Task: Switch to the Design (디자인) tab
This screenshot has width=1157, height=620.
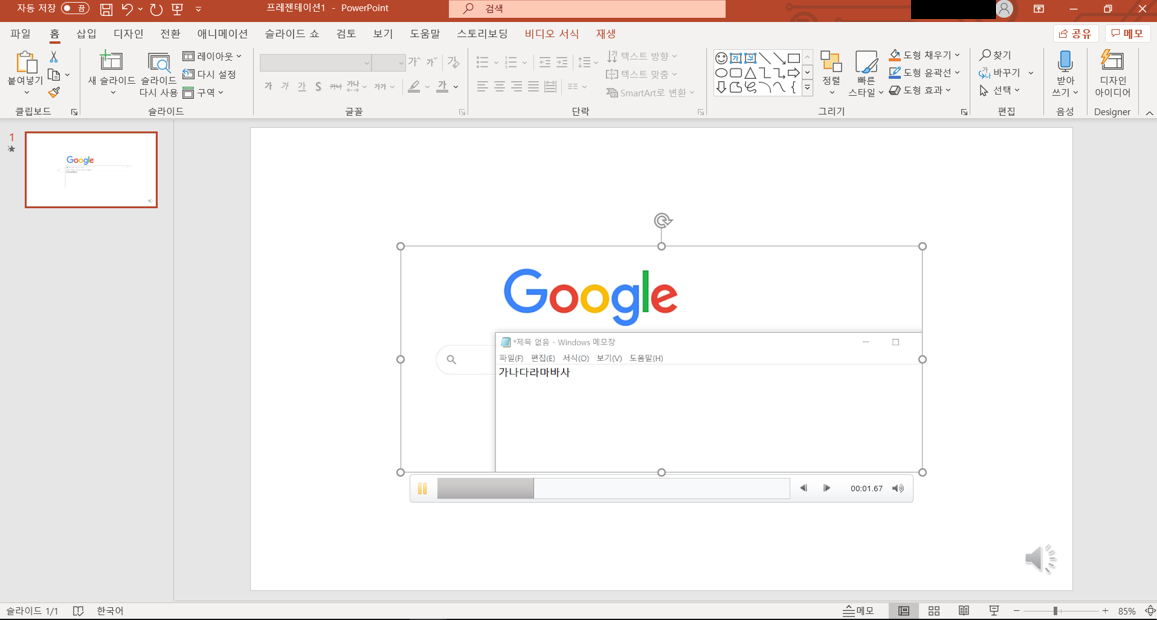Action: point(128,34)
